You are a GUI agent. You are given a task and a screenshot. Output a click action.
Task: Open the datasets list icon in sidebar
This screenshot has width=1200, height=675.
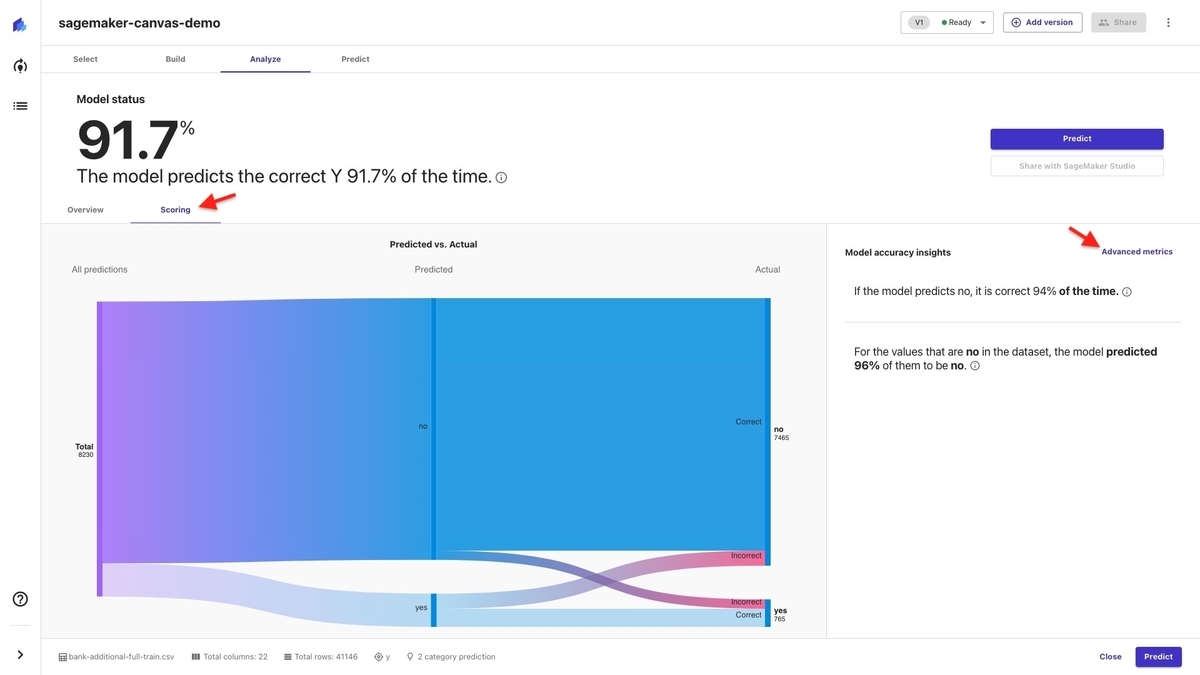tap(20, 105)
